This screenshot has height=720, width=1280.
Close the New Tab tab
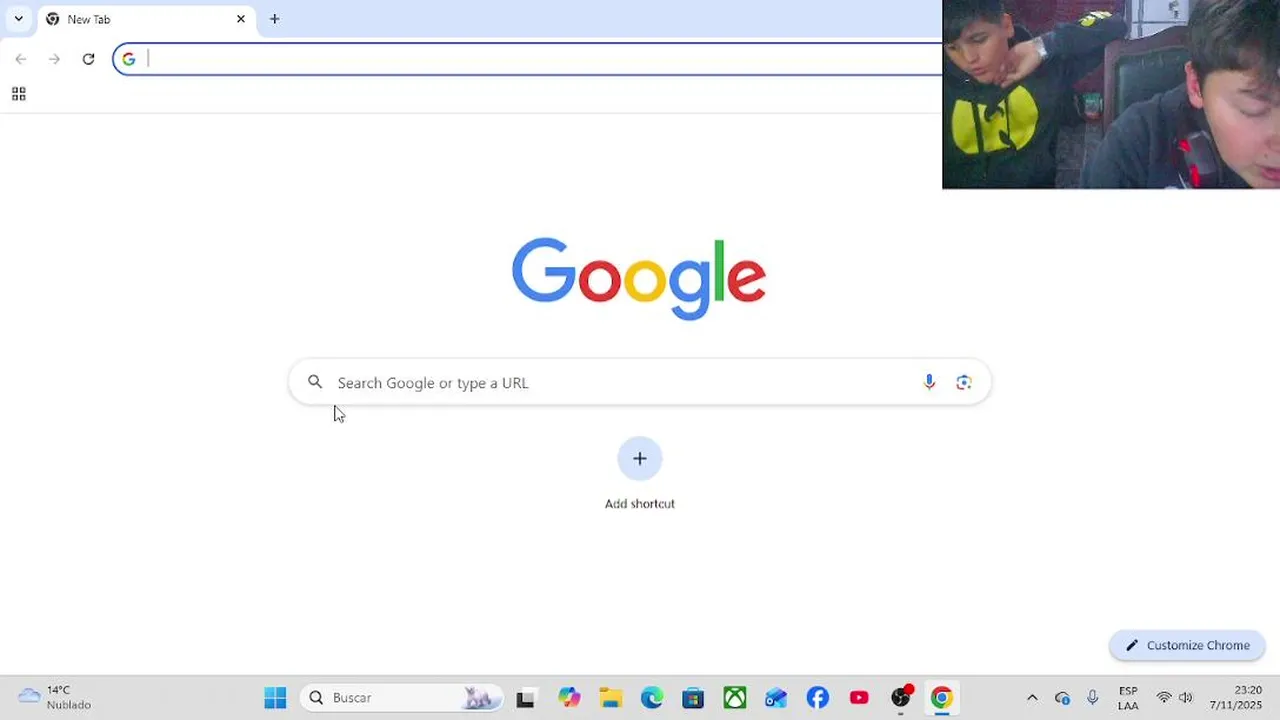240,19
